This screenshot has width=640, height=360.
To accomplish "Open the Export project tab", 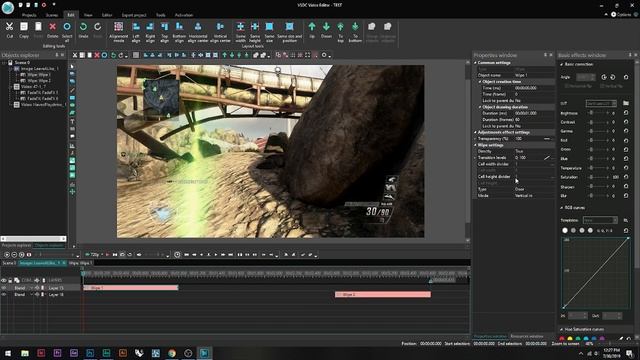I will click(134, 15).
